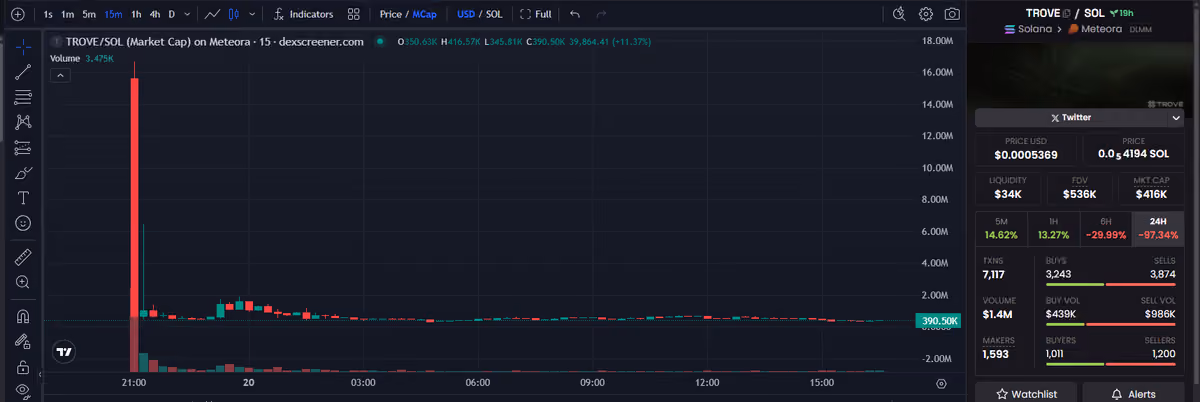The image size is (1200, 402).
Task: Set chart denomination to USD
Action: pyautogui.click(x=466, y=14)
